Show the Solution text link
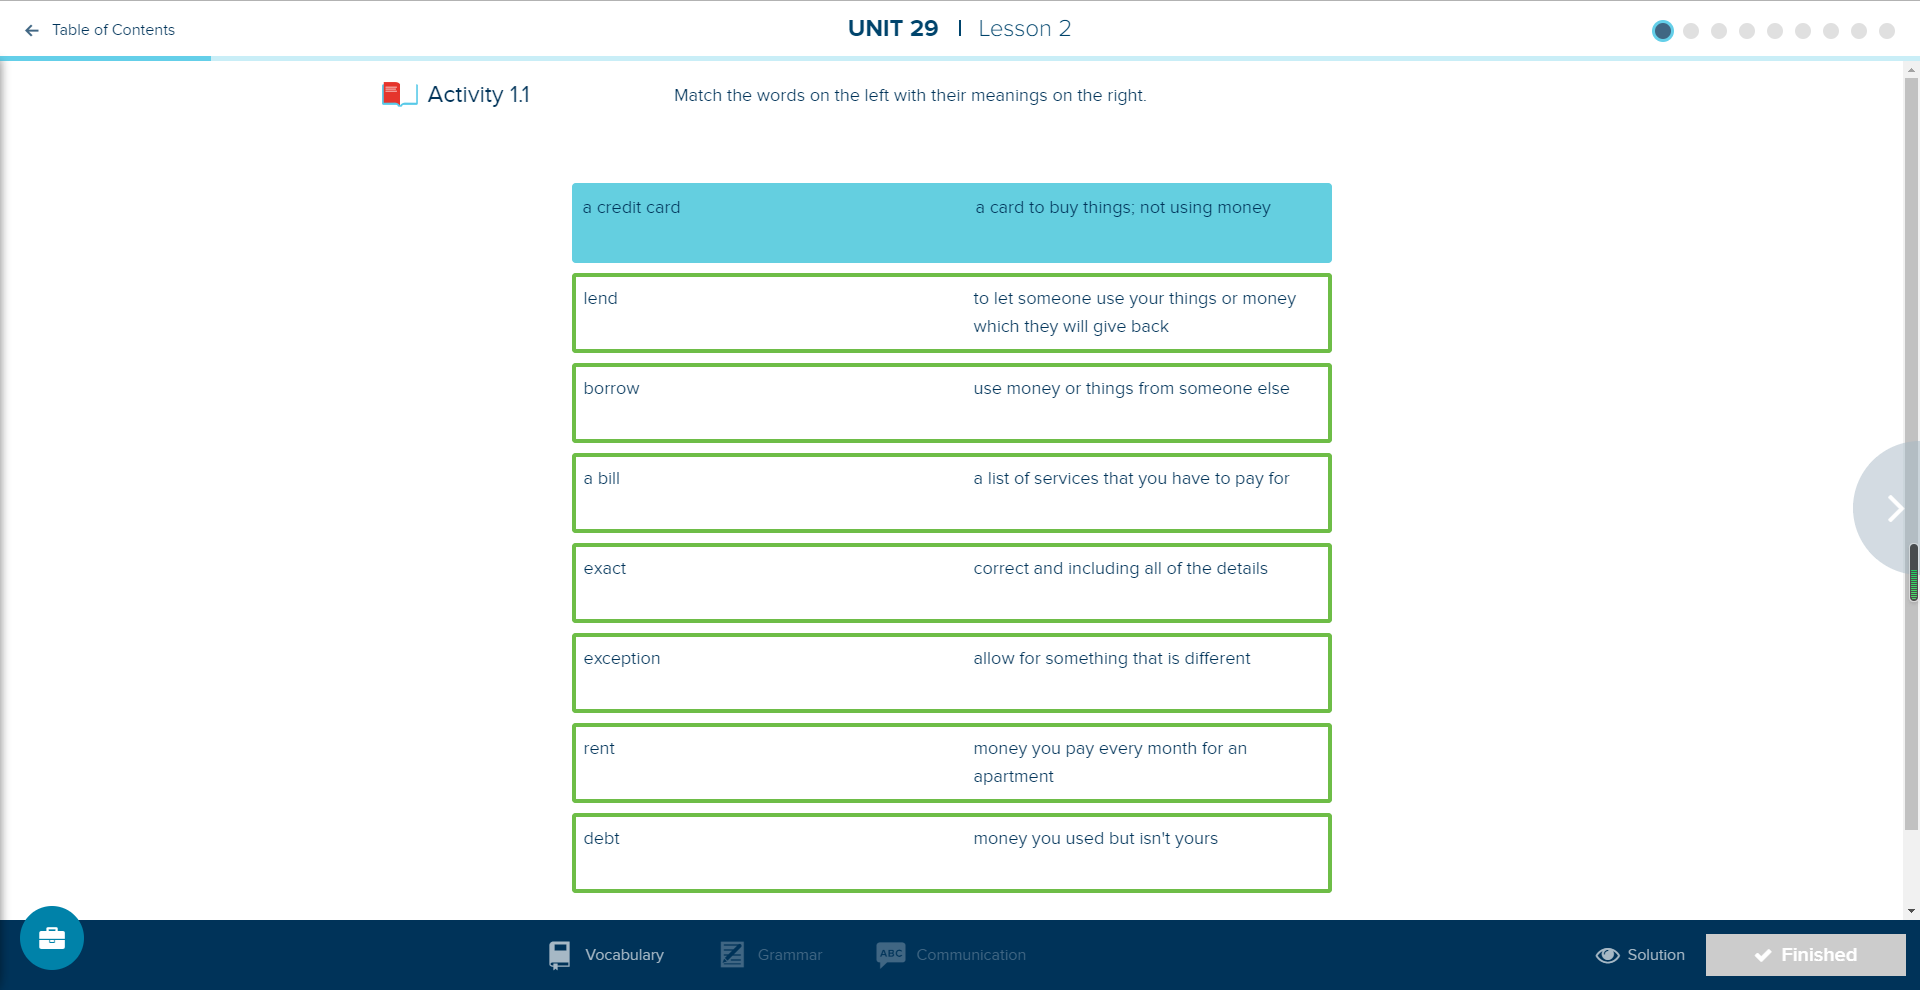 [1656, 955]
